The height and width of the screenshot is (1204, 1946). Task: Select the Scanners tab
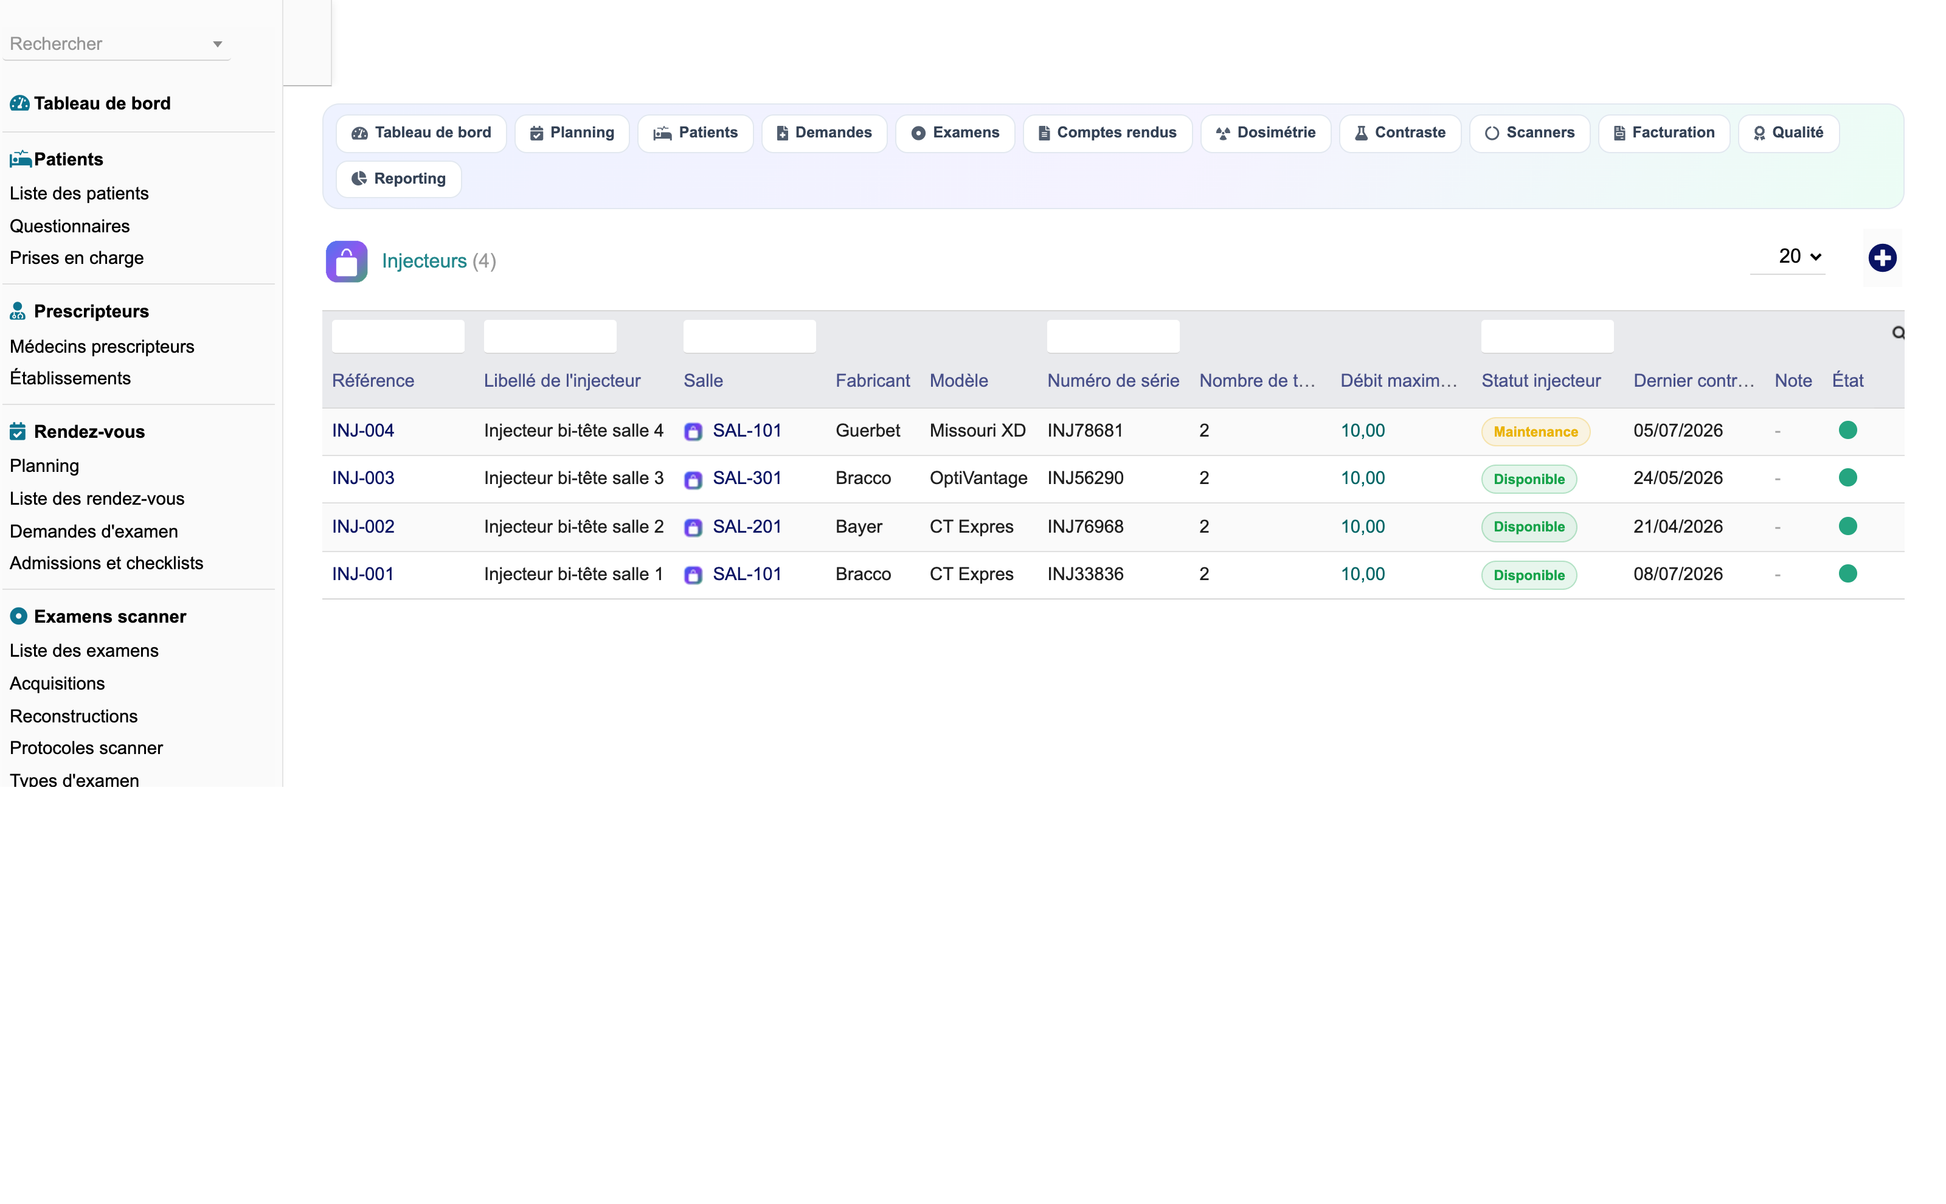tap(1530, 133)
